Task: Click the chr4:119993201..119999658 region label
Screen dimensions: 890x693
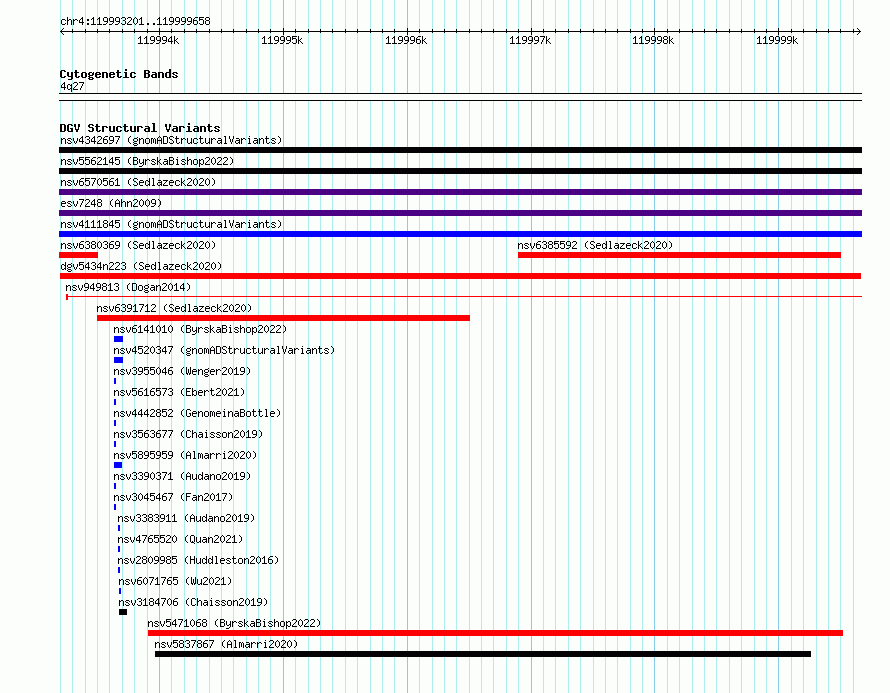Action: click(135, 22)
